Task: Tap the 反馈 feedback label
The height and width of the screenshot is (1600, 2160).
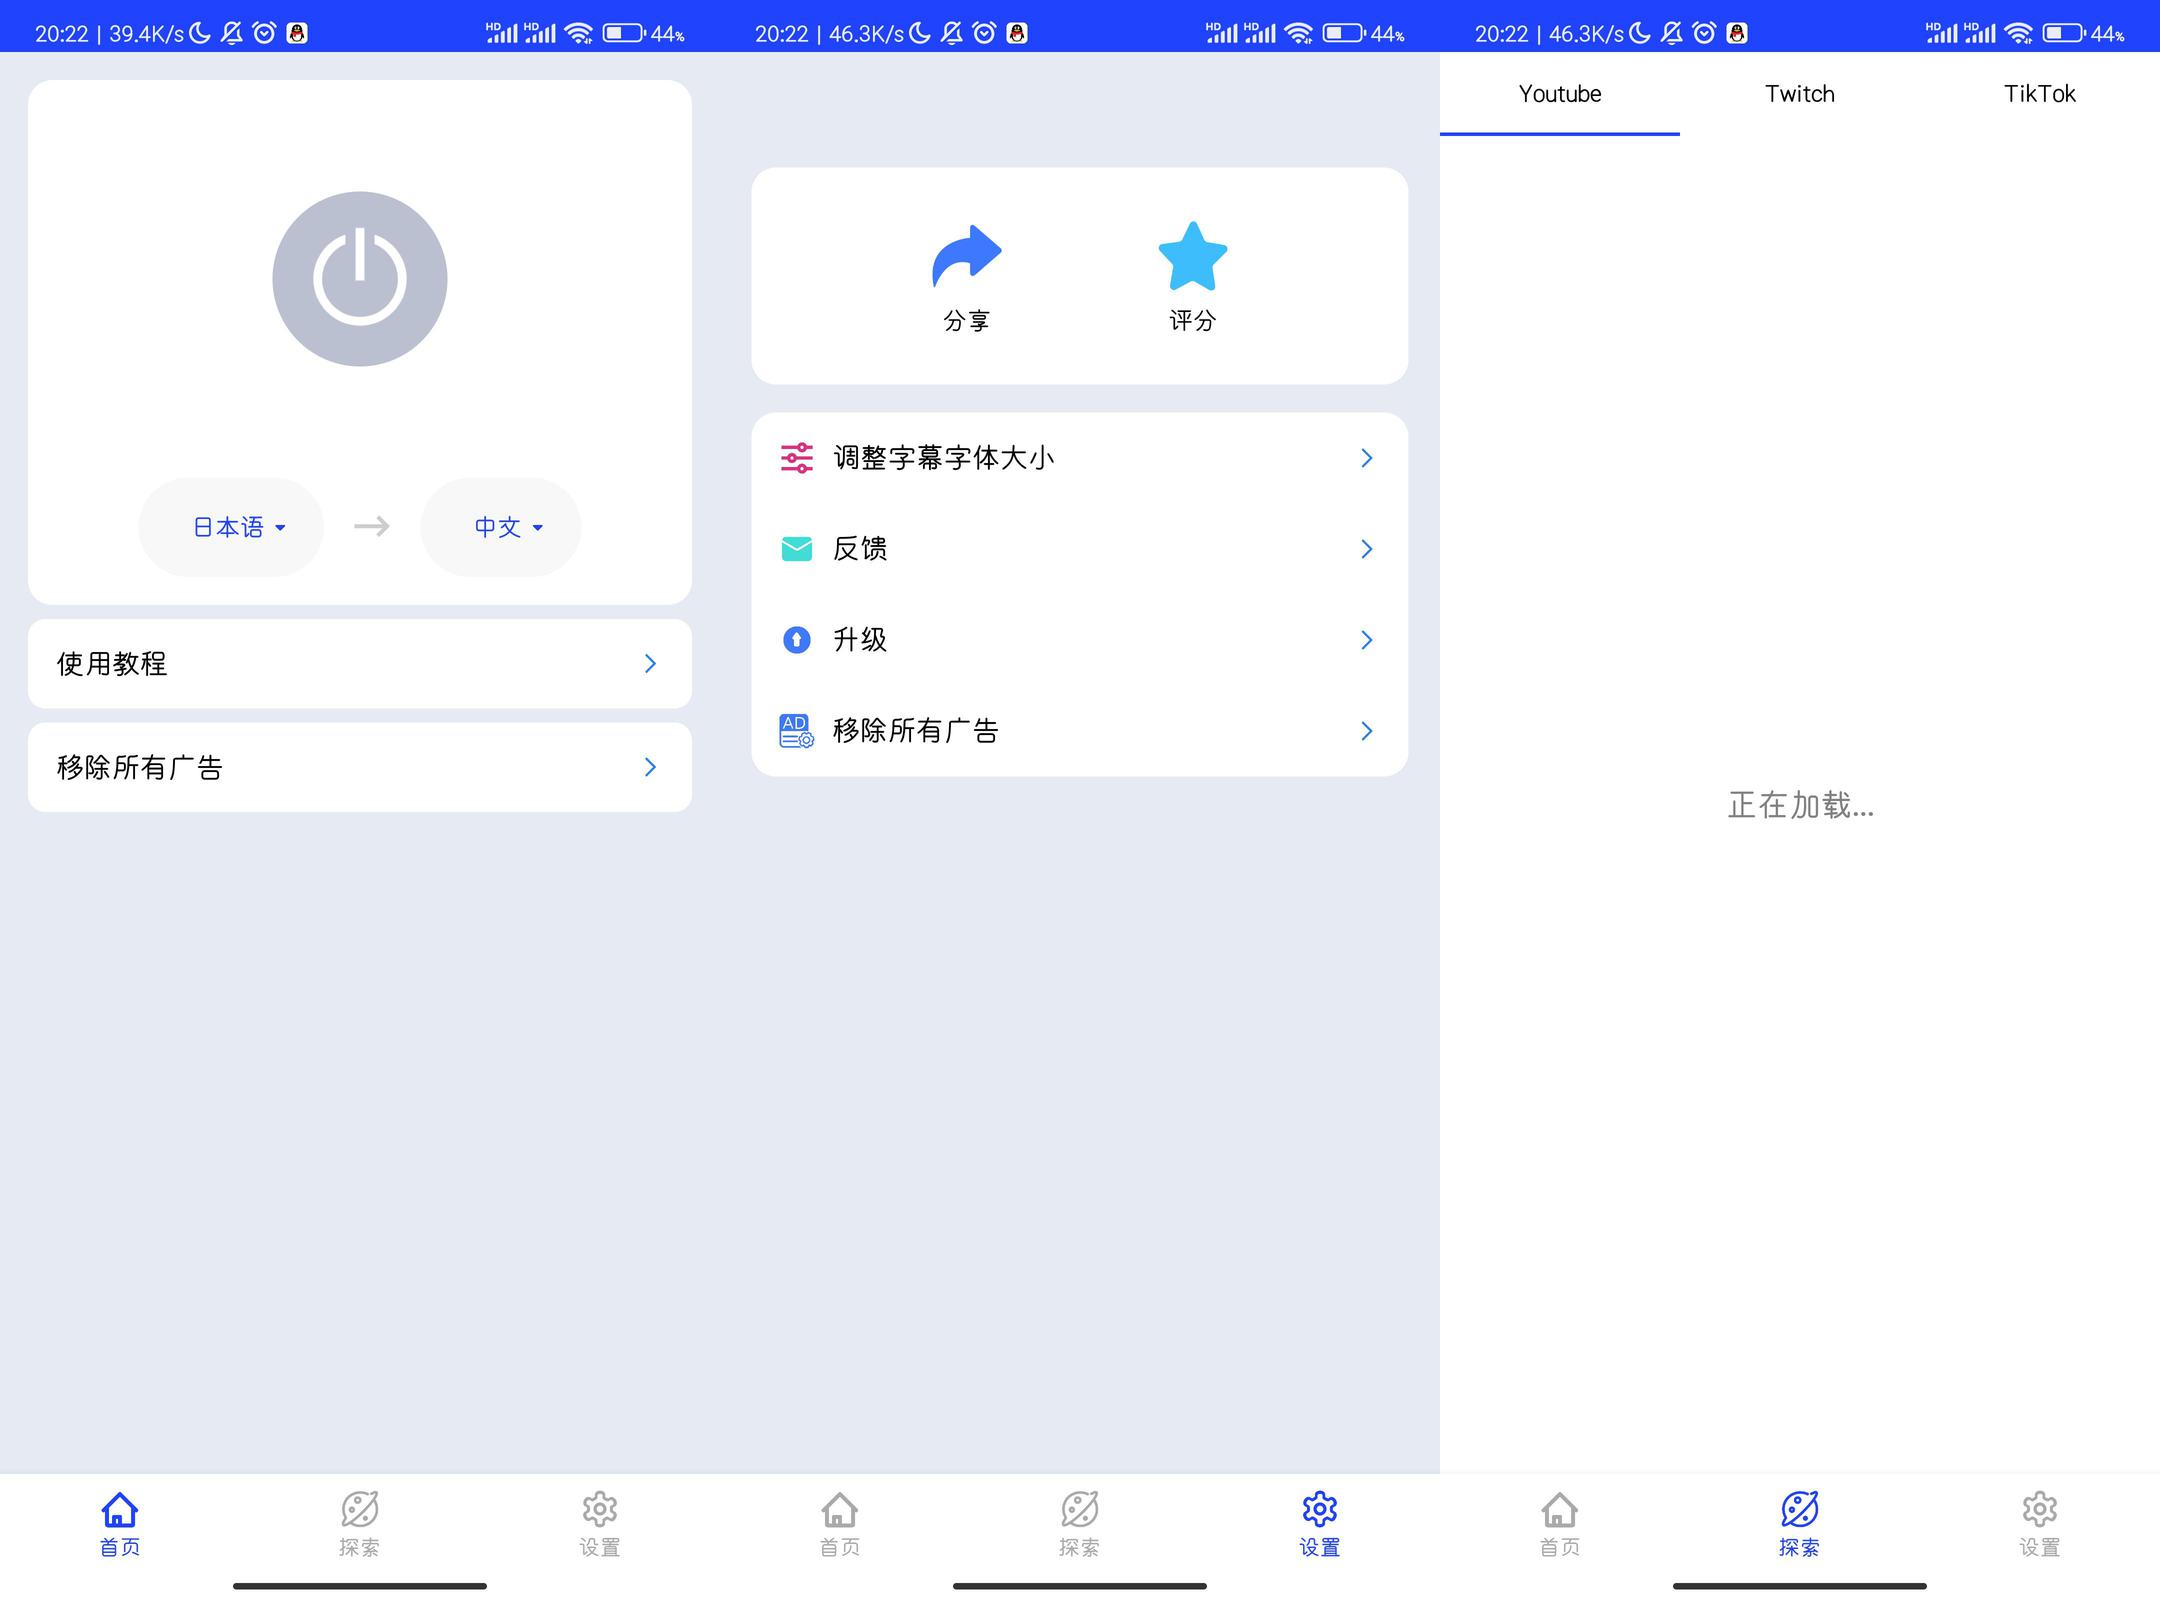Action: click(860, 549)
